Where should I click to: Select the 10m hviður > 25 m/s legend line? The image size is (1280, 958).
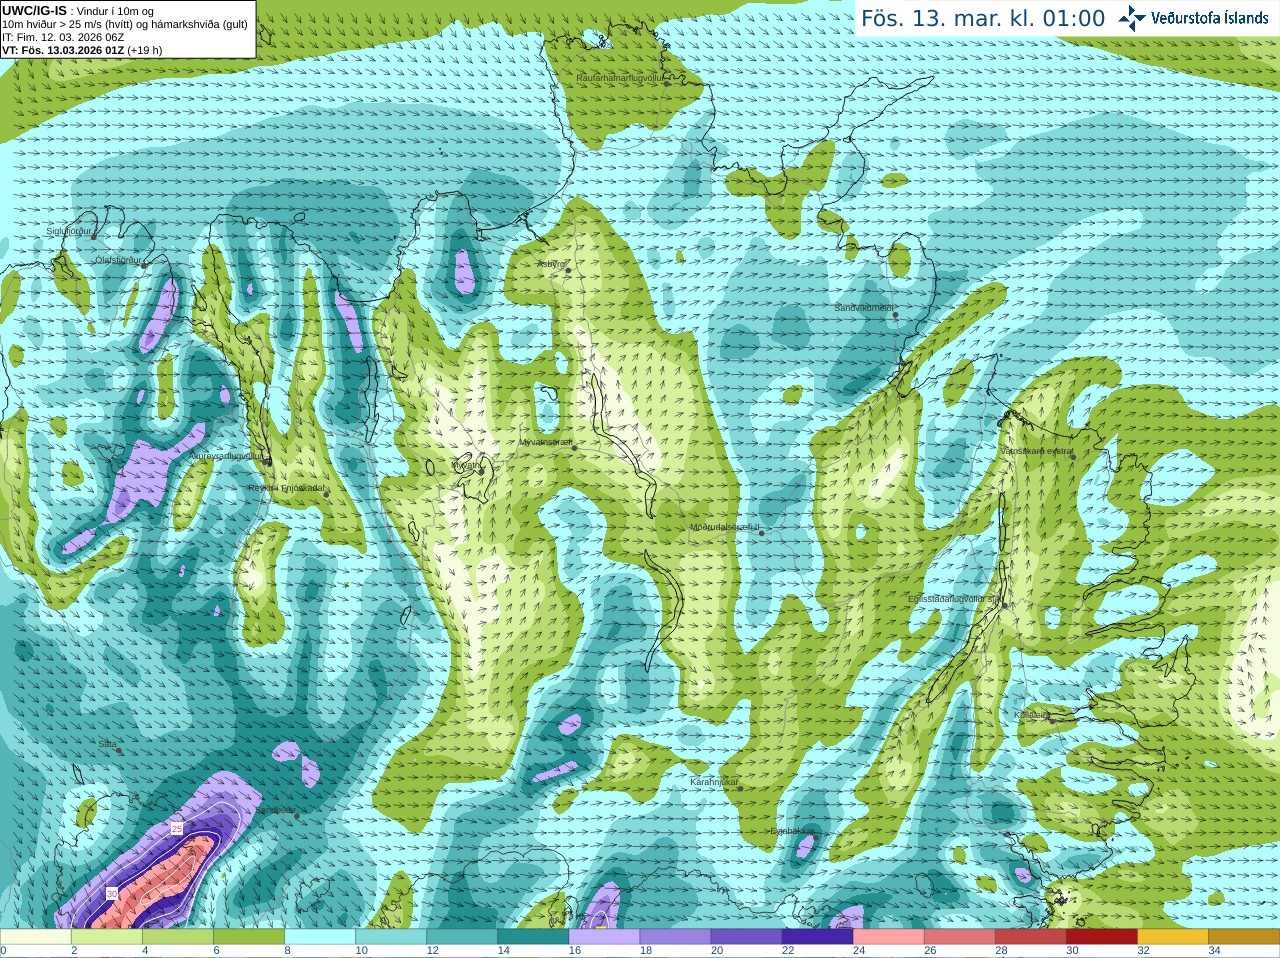[x=125, y=24]
